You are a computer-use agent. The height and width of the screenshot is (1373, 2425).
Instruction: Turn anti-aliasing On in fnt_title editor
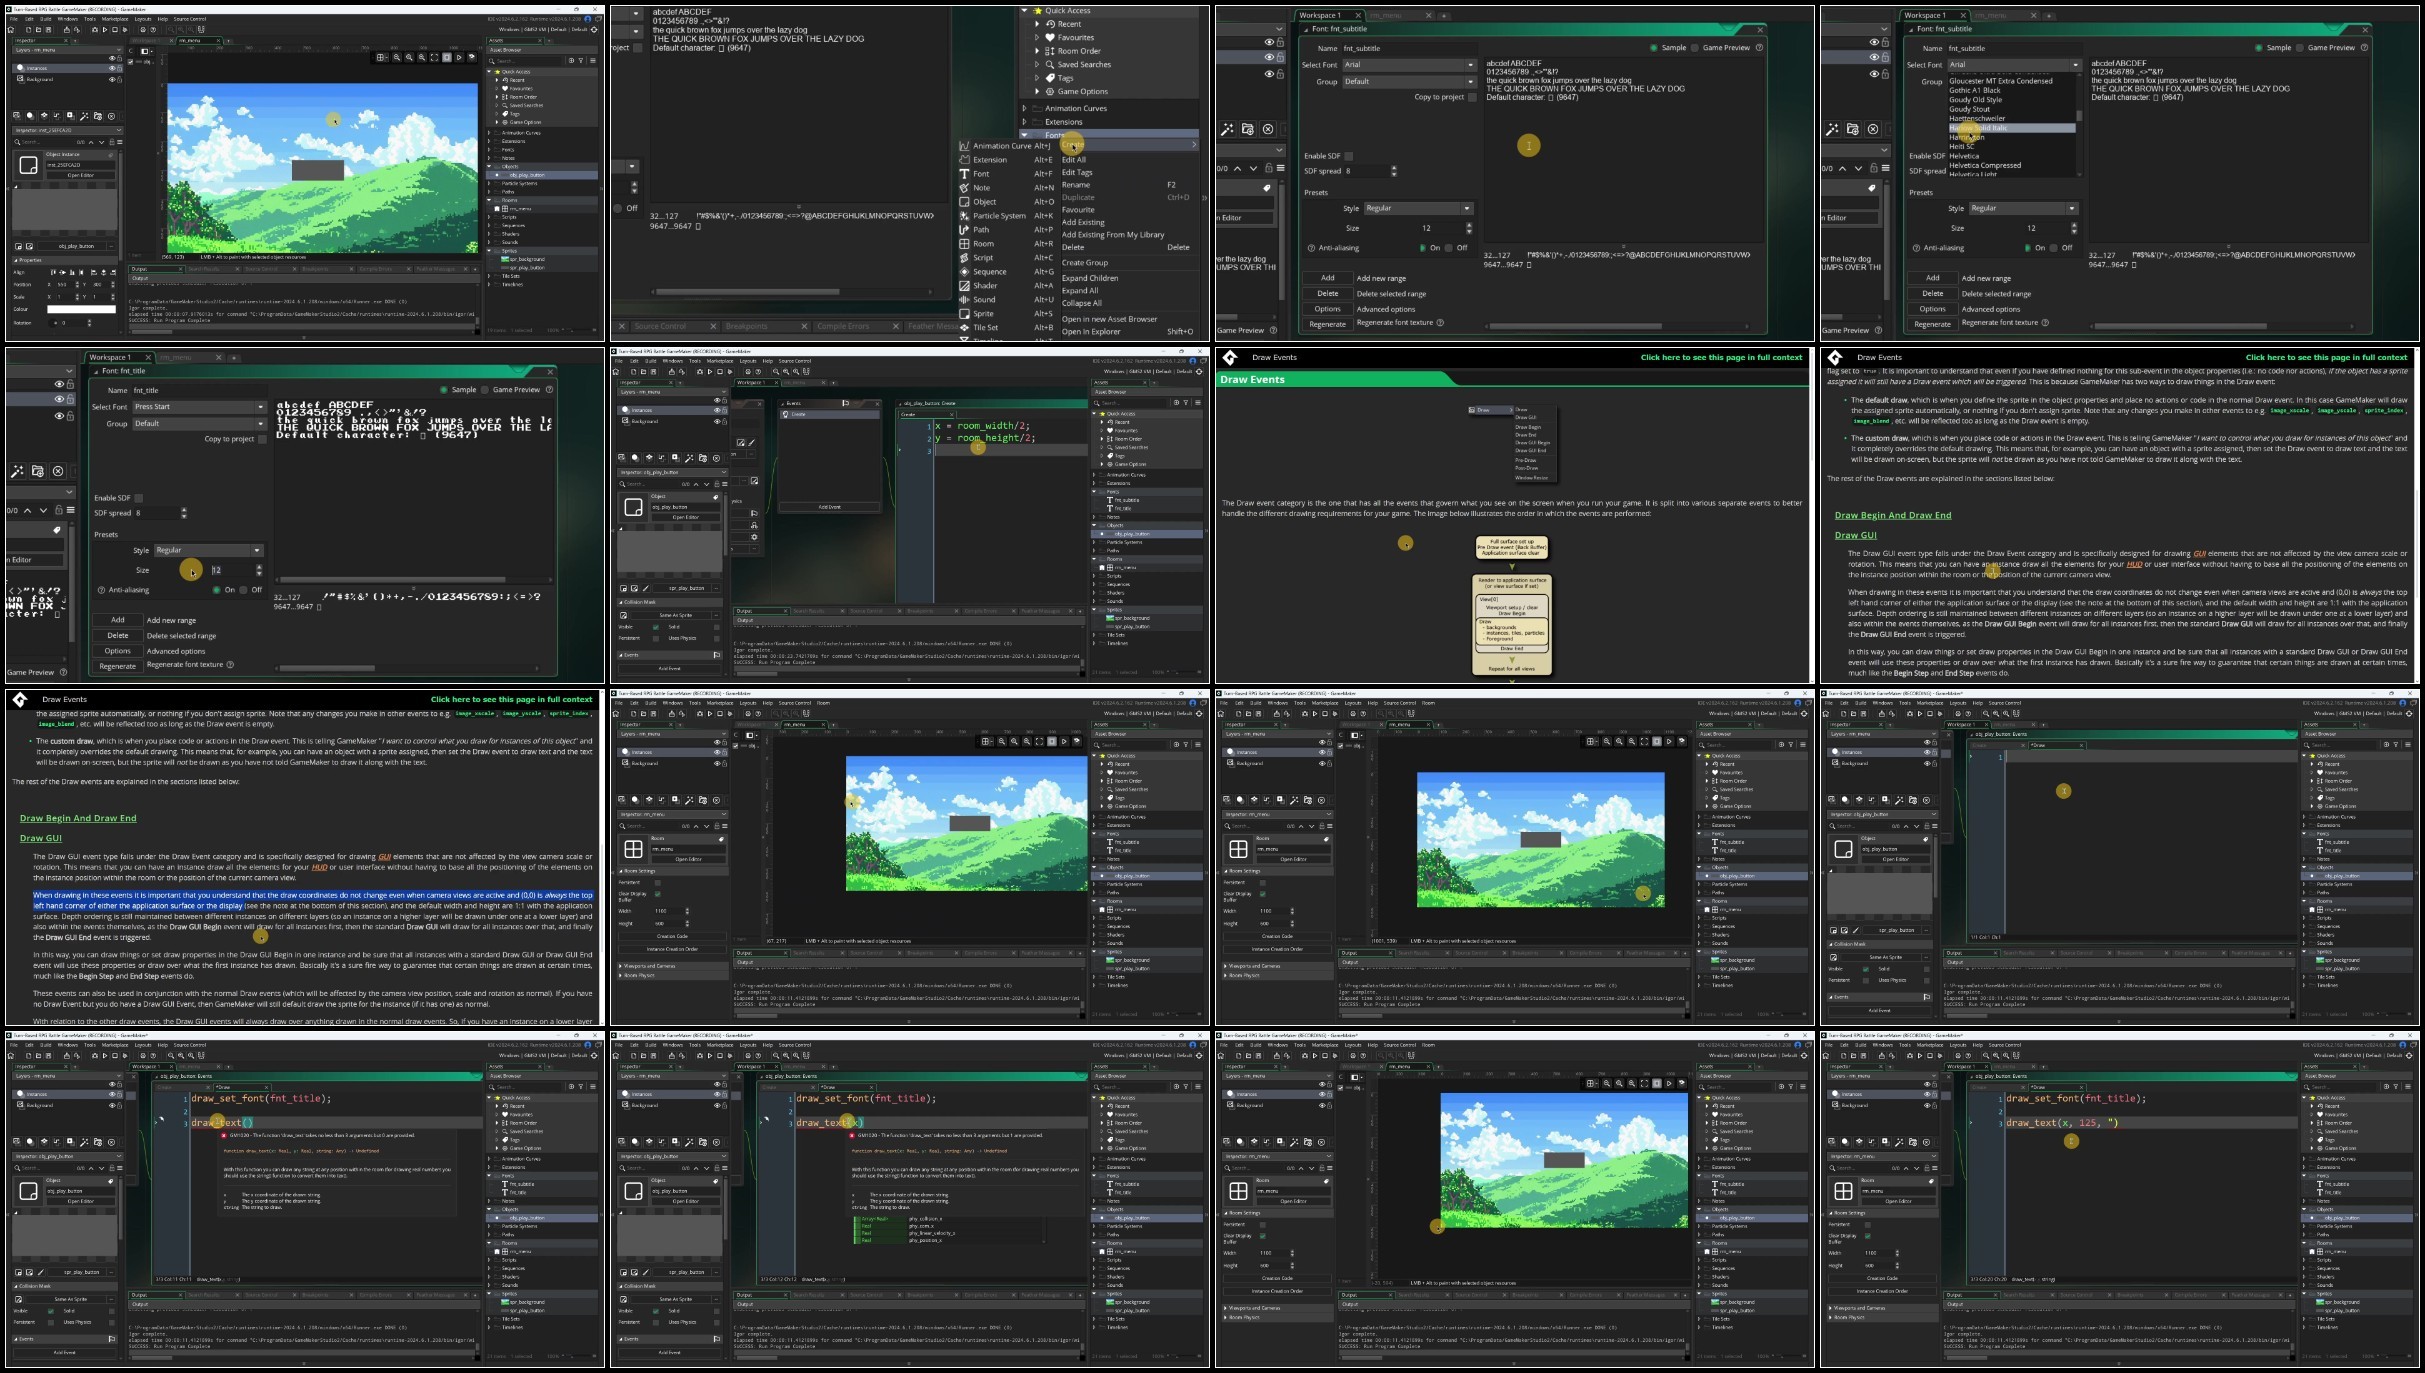pyautogui.click(x=216, y=590)
